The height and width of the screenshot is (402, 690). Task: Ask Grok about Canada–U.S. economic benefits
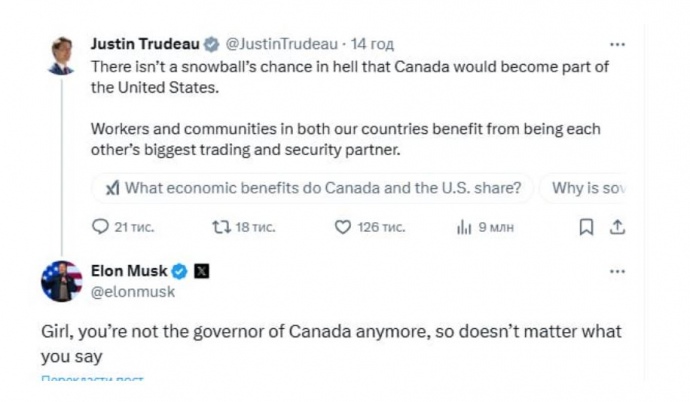312,187
